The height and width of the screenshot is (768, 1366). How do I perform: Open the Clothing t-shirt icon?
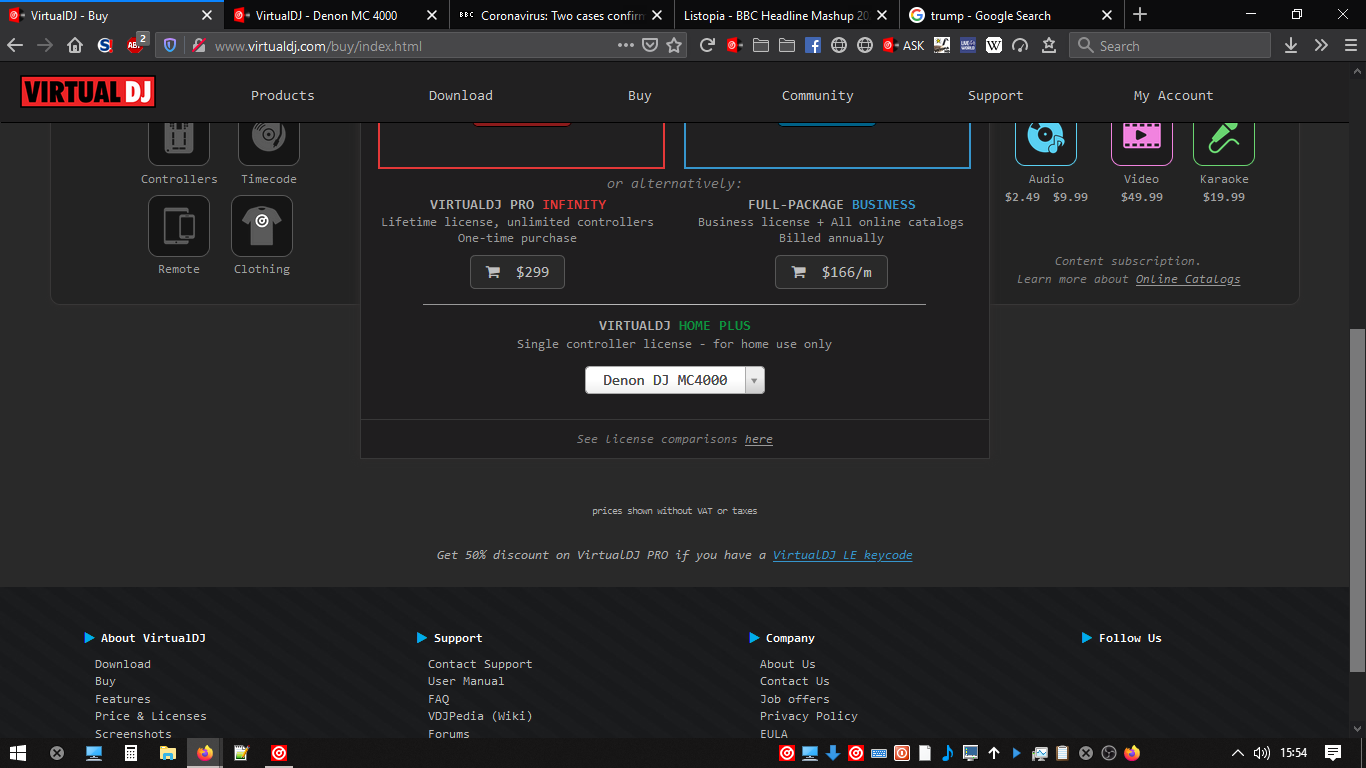(262, 226)
